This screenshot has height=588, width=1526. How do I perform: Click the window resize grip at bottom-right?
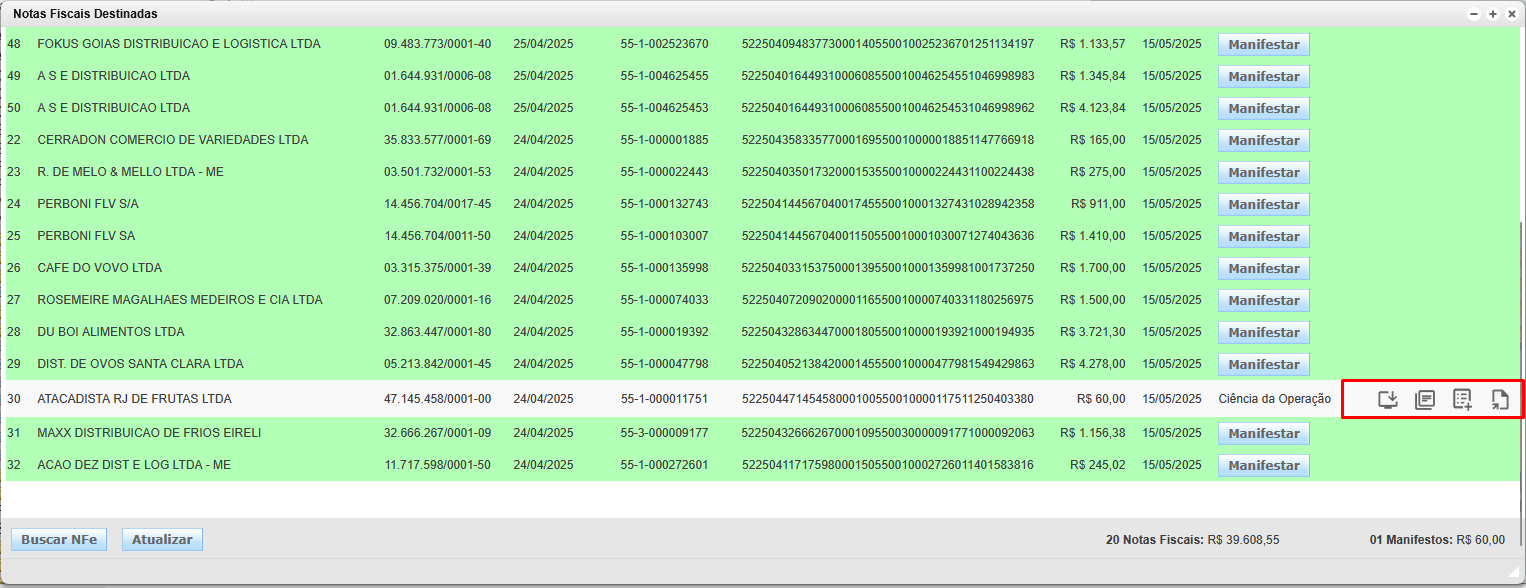click(x=1514, y=575)
